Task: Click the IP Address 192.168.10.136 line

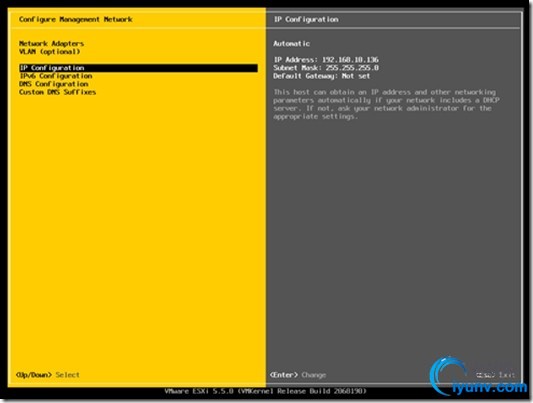Action: click(326, 60)
